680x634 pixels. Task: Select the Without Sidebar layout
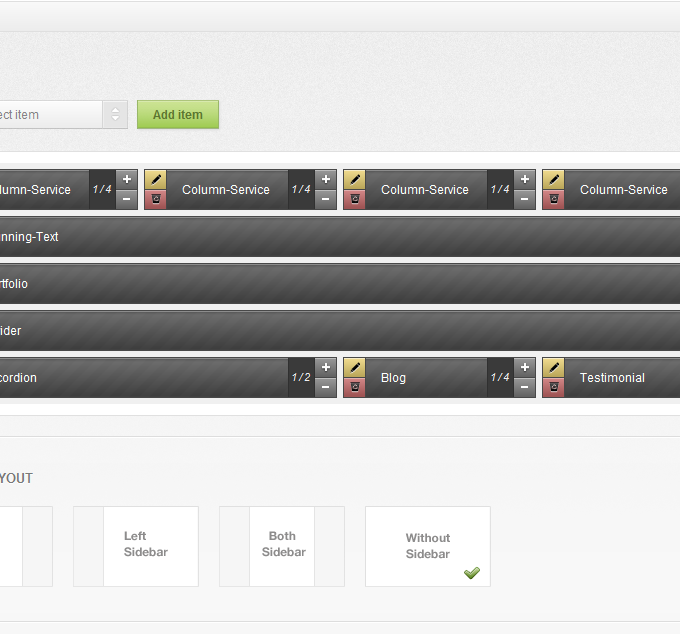tap(427, 546)
